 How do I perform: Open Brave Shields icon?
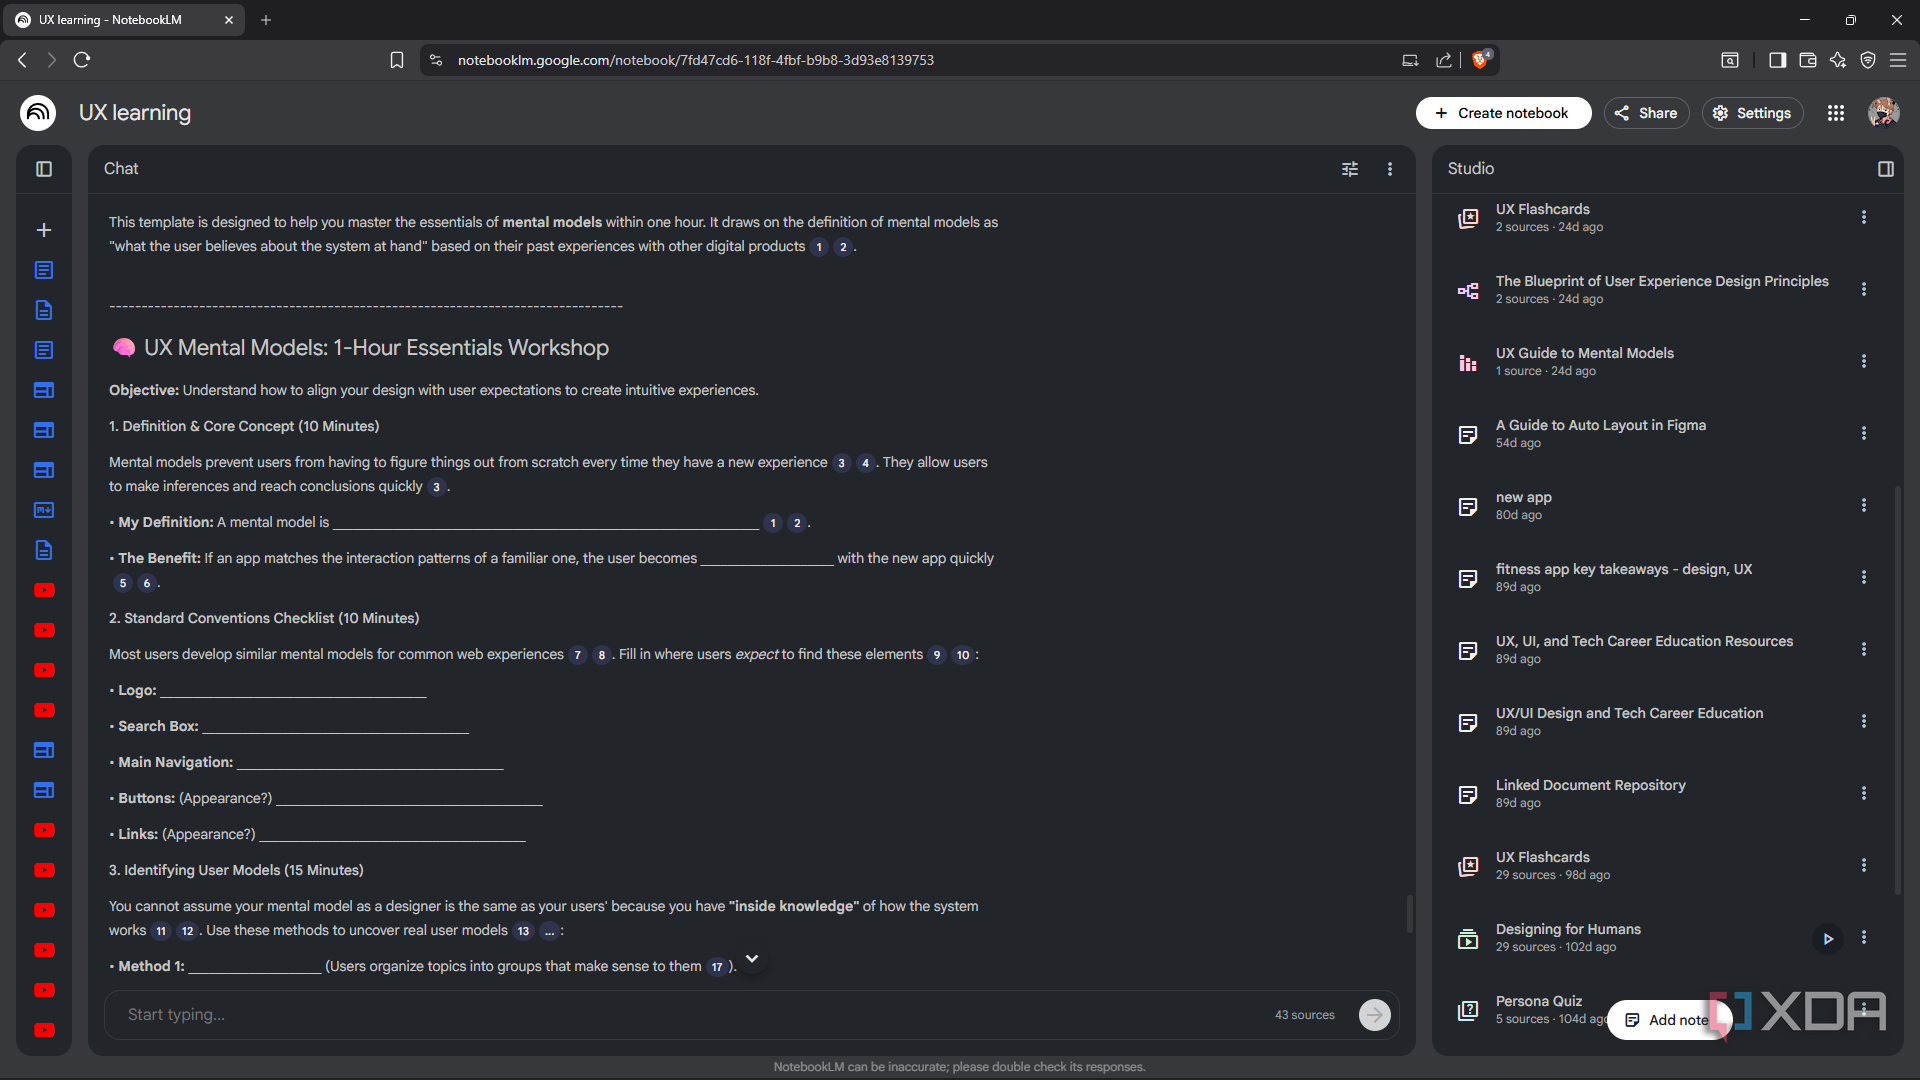tap(1481, 60)
